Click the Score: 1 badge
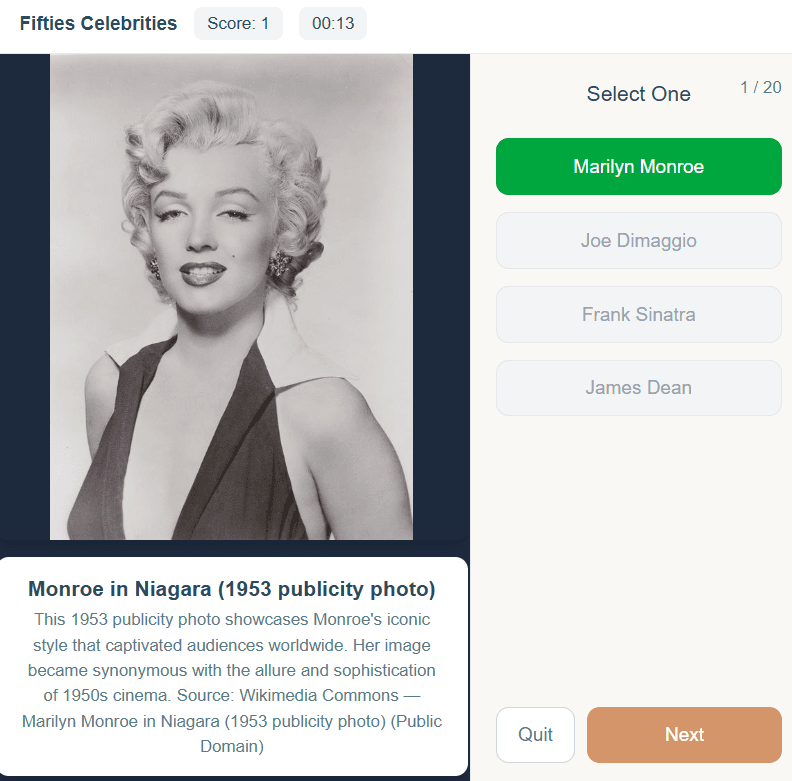792x781 pixels. pos(238,23)
